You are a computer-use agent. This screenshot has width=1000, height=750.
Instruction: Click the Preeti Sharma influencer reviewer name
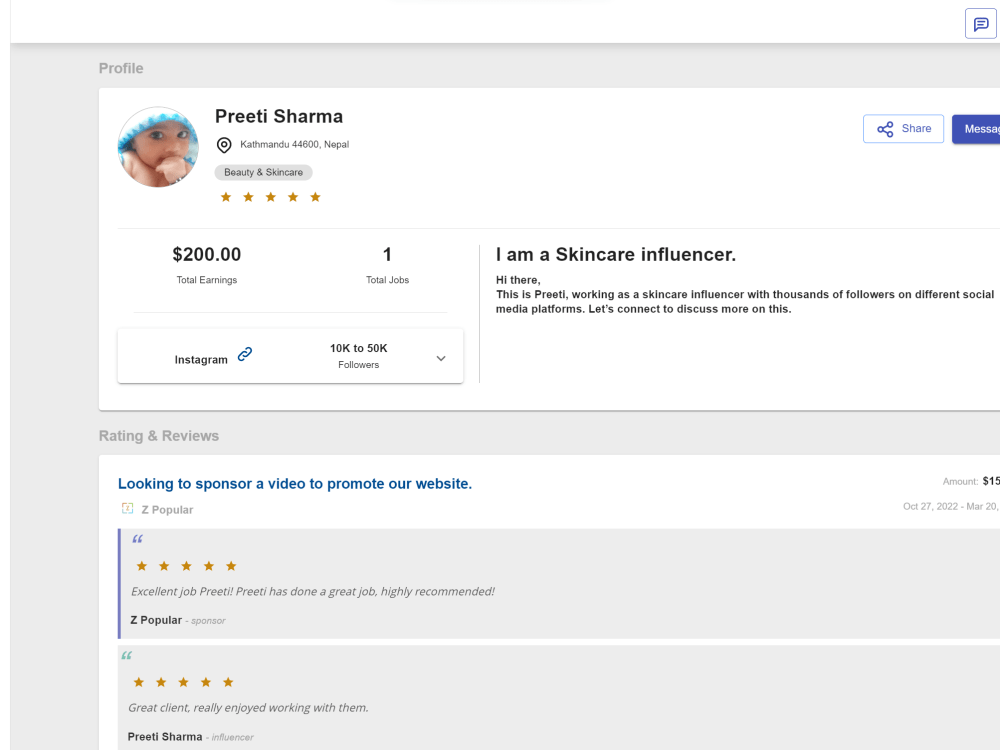coord(165,737)
